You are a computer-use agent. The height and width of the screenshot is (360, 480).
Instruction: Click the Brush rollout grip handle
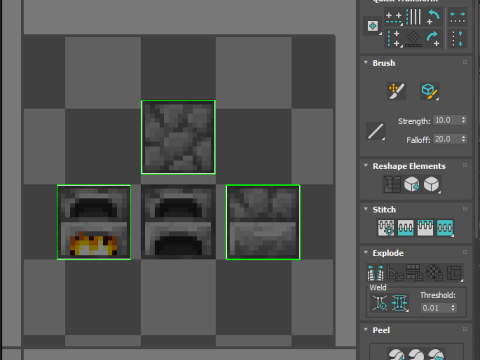pyautogui.click(x=465, y=62)
